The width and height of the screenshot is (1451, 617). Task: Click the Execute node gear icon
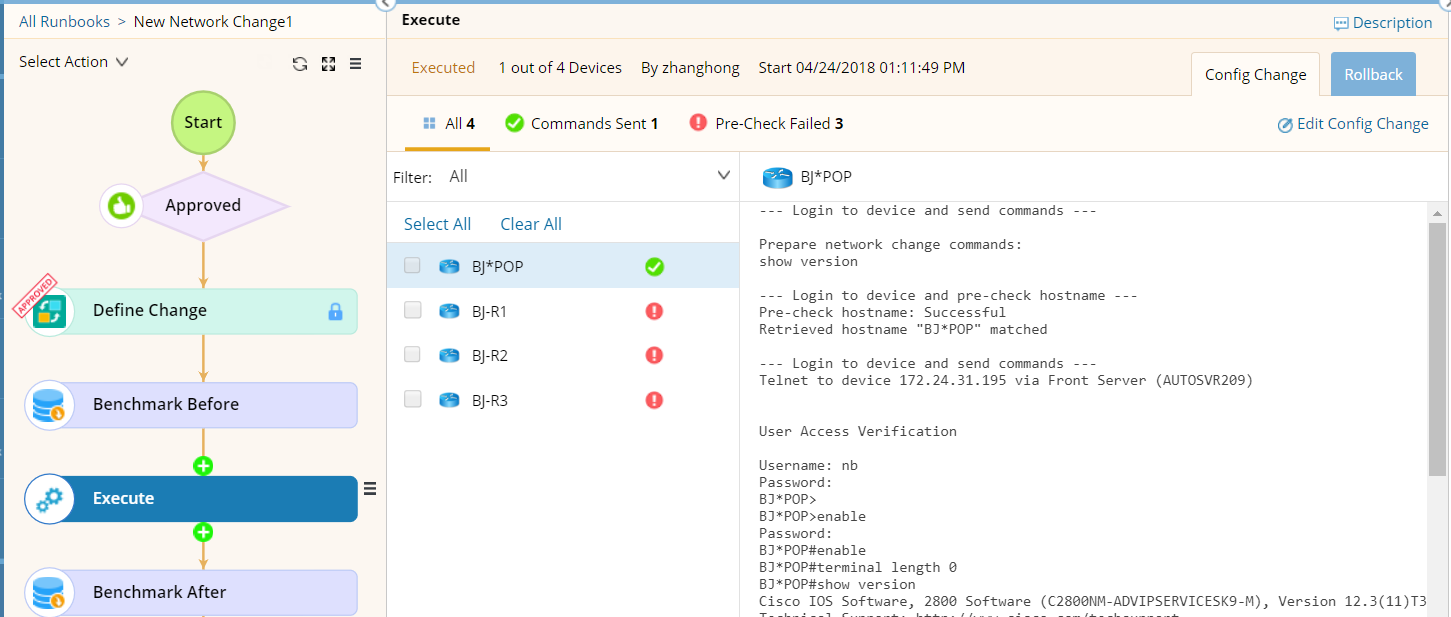pyautogui.click(x=49, y=499)
